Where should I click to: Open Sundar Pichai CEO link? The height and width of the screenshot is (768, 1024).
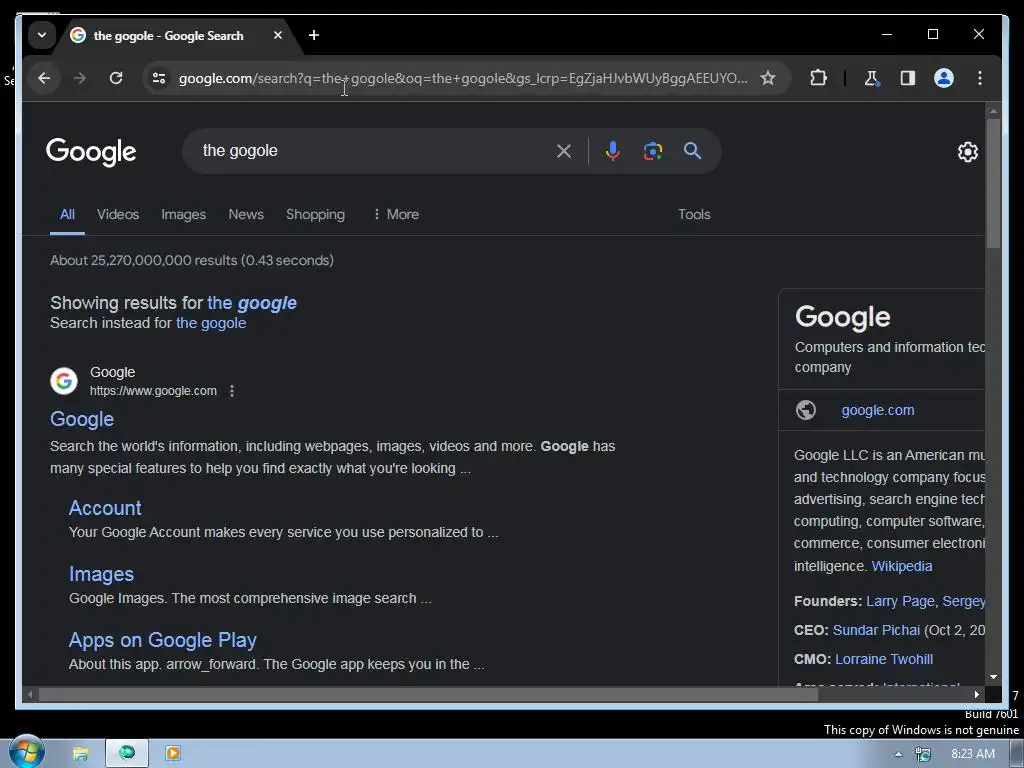(x=876, y=630)
